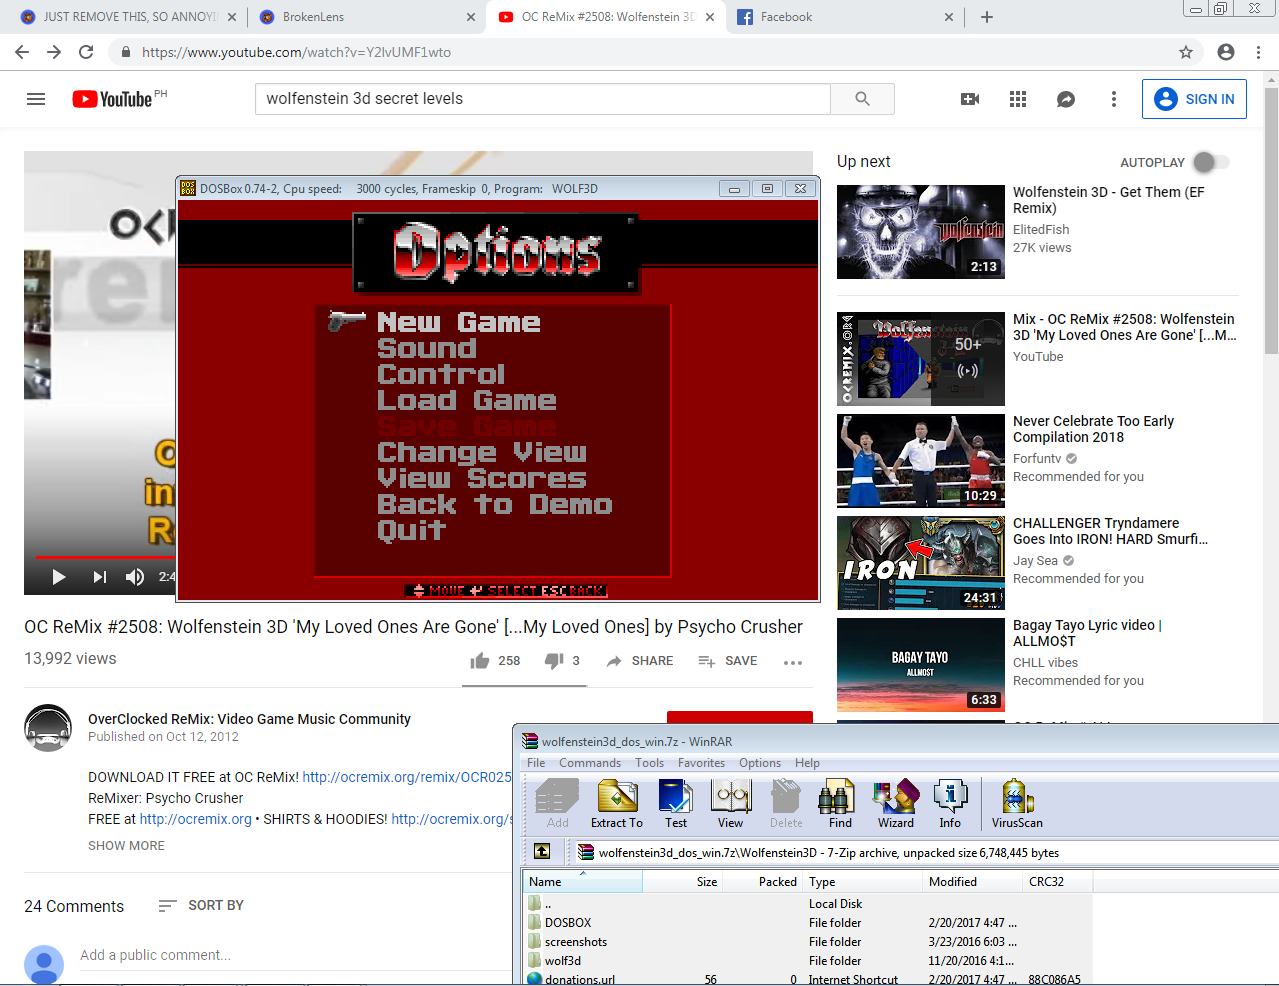1279x986 pixels.
Task: Click the YouTube search magnifier button
Action: pos(862,99)
